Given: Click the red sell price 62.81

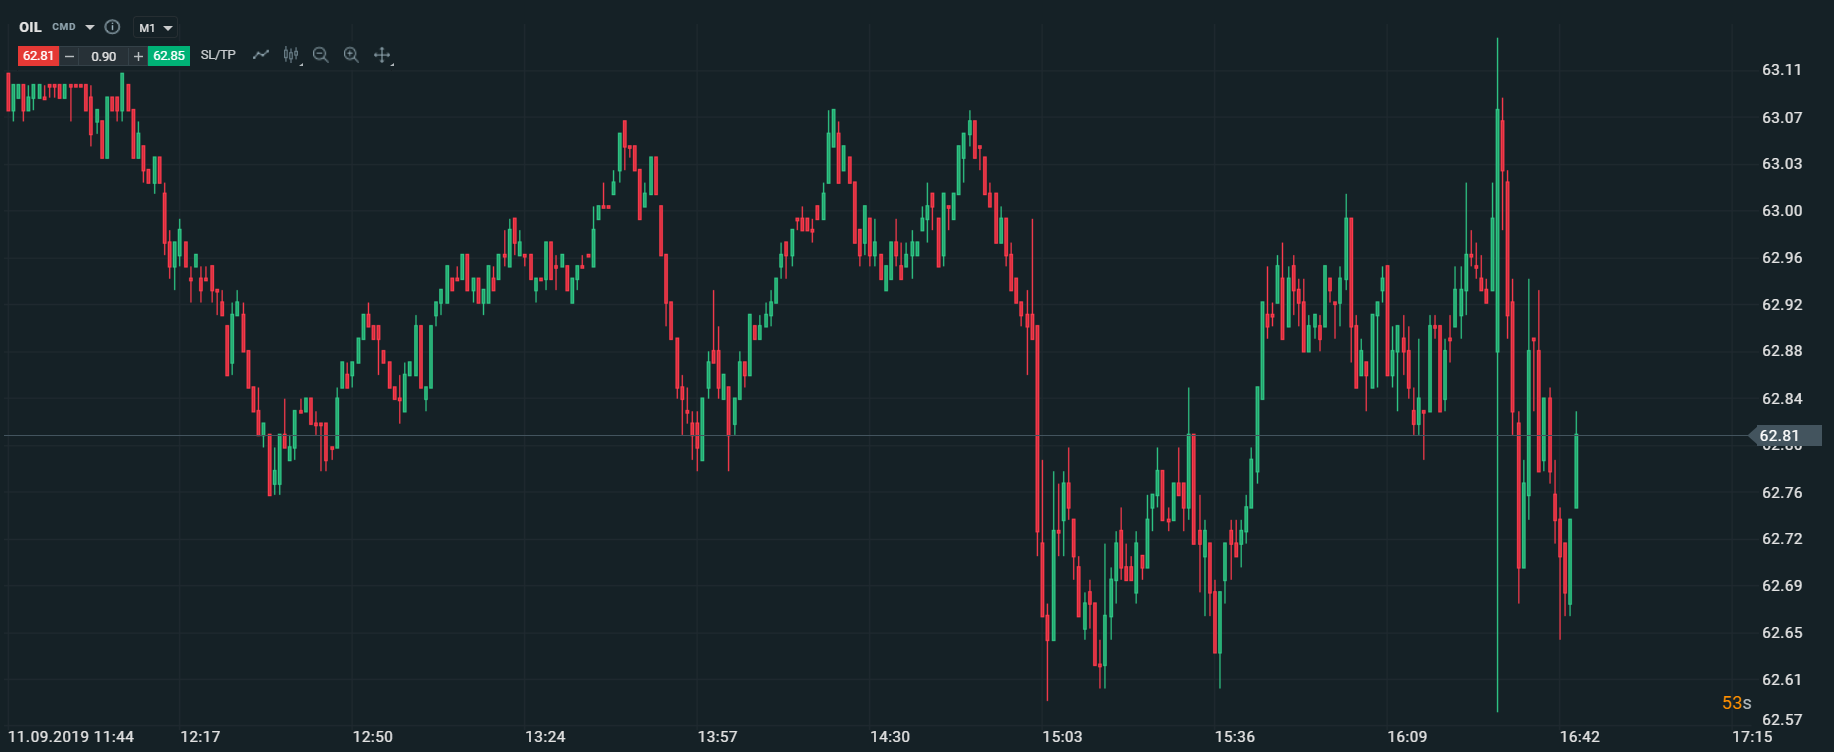Looking at the screenshot, I should (38, 56).
